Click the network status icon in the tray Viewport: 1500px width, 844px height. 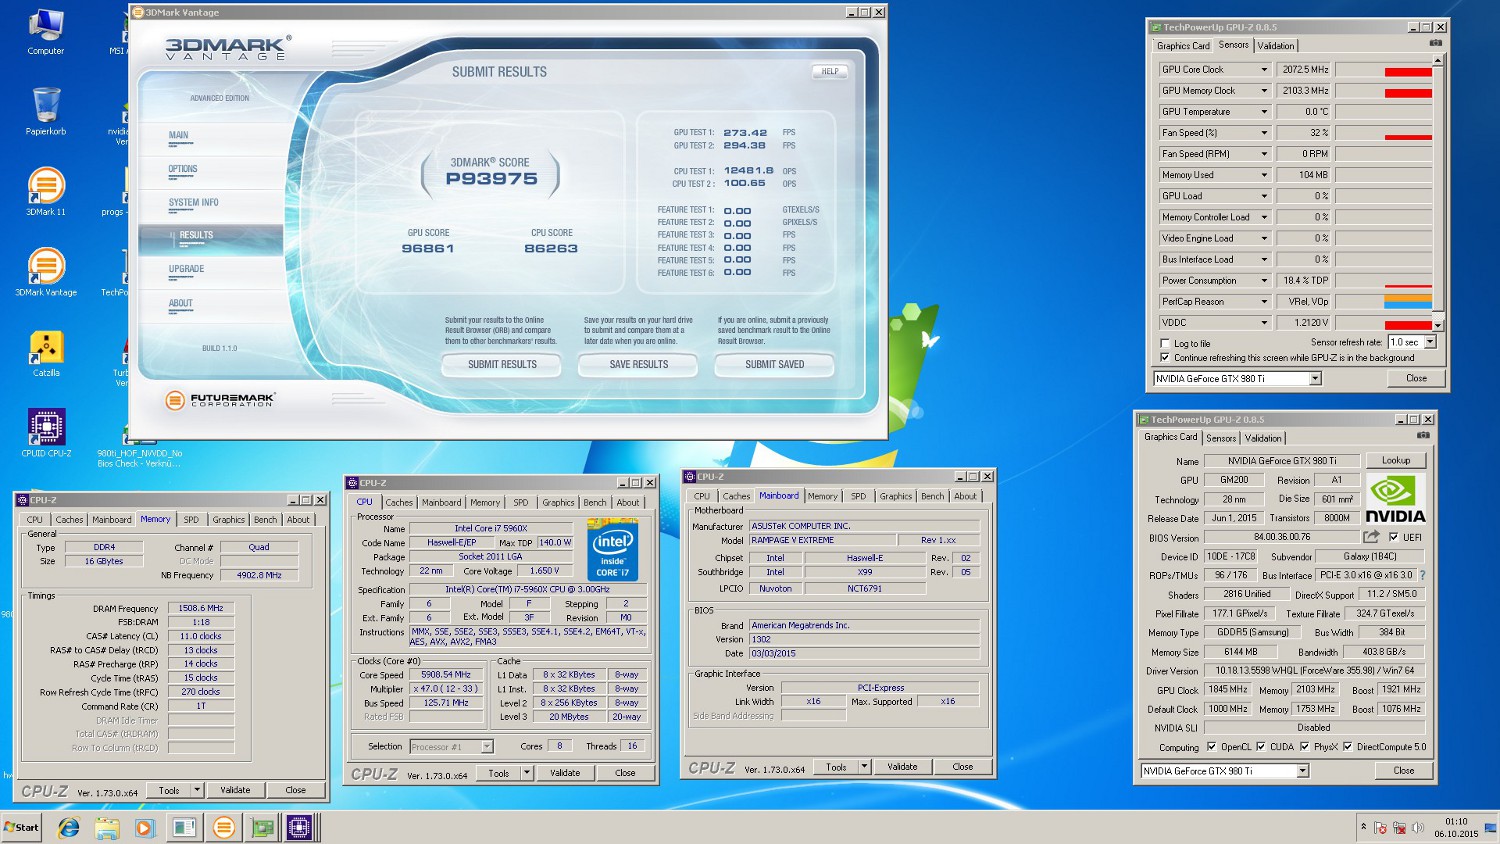point(1399,827)
